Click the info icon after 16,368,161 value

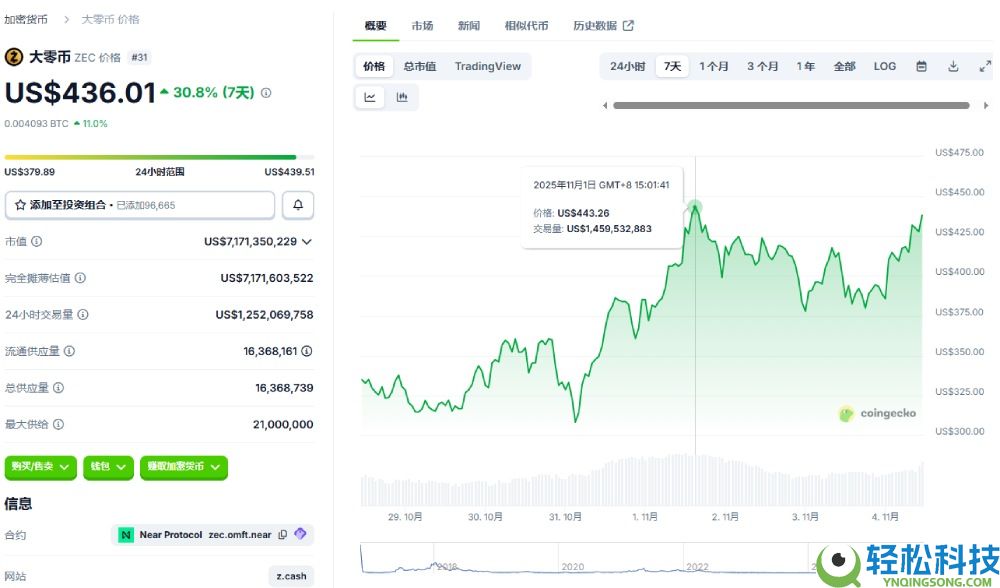pyautogui.click(x=307, y=351)
